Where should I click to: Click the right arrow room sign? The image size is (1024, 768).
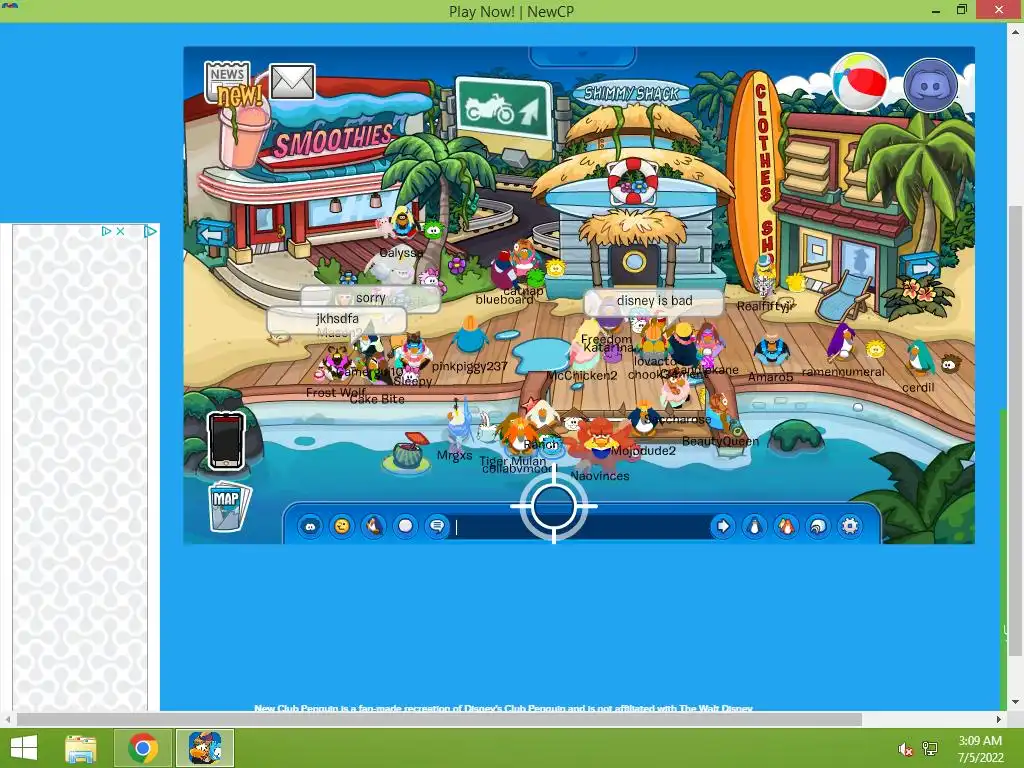[921, 268]
